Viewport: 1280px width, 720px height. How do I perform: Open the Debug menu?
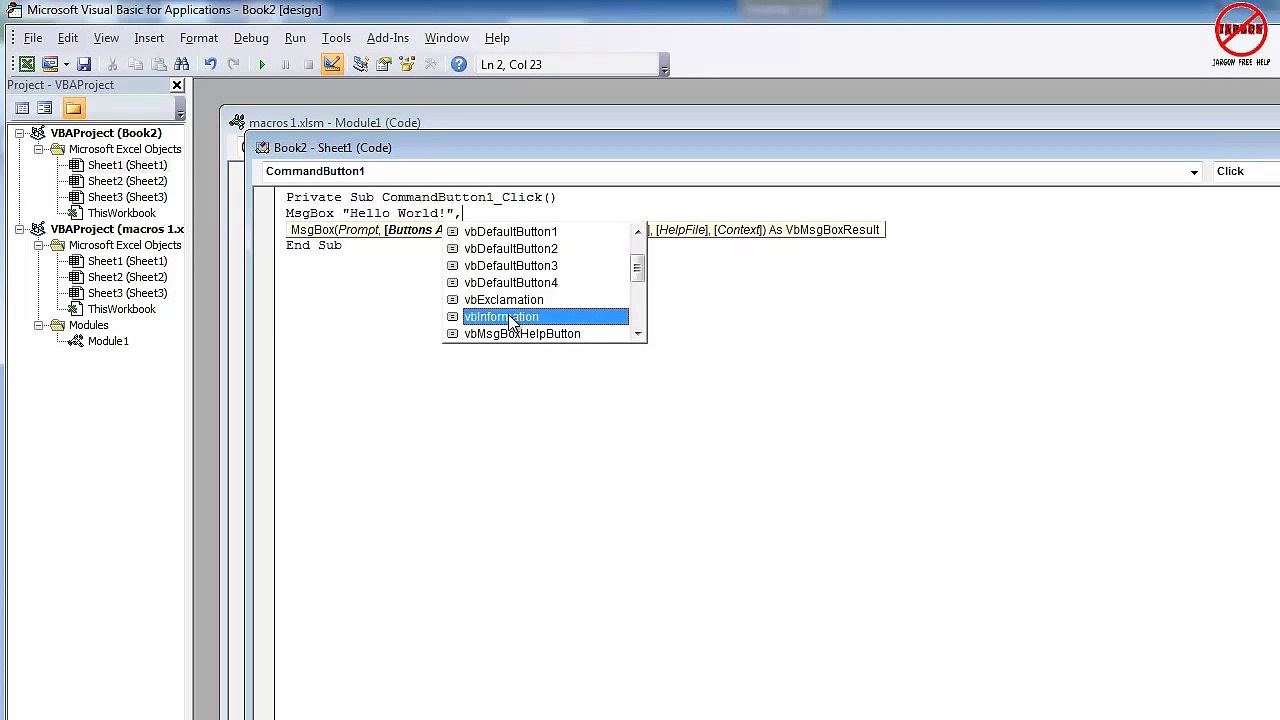[x=251, y=38]
